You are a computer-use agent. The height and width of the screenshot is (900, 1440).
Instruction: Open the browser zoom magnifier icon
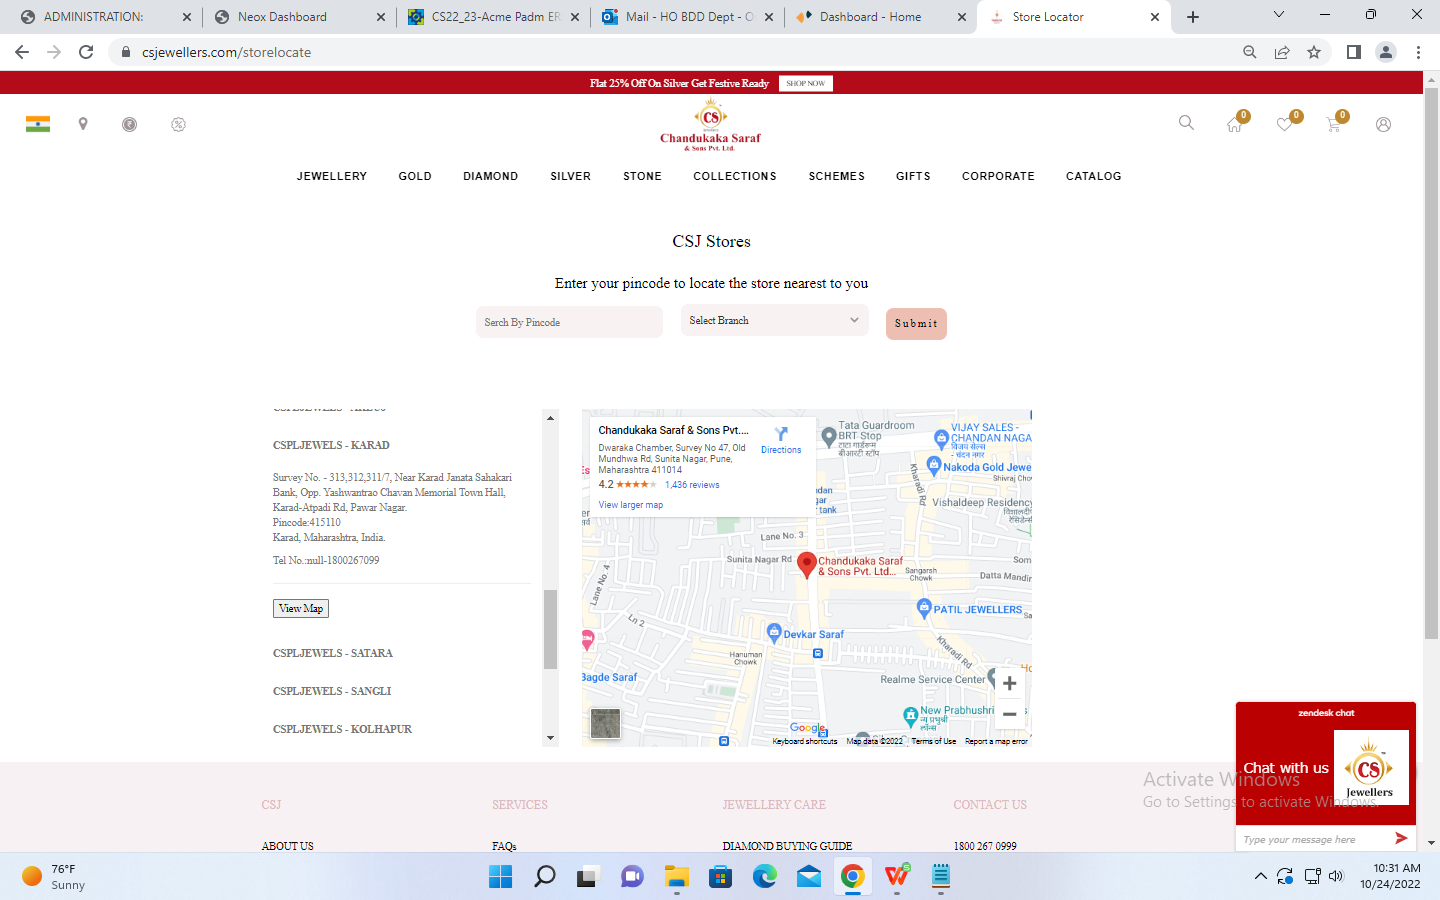(1250, 52)
